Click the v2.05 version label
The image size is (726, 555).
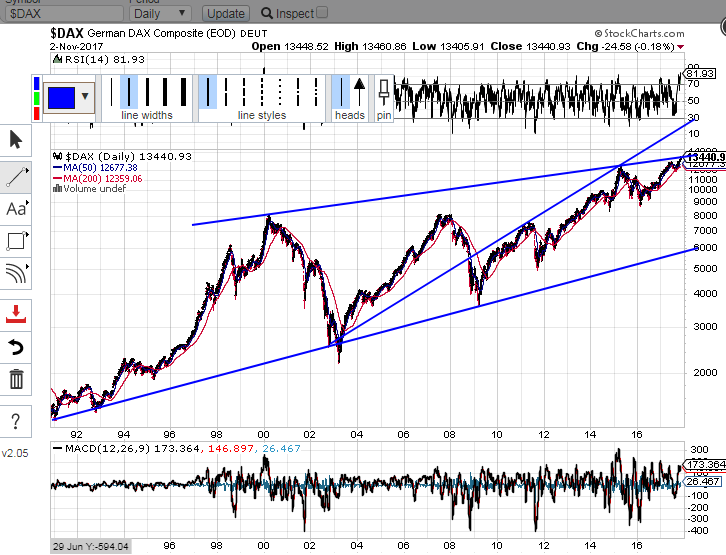15,453
